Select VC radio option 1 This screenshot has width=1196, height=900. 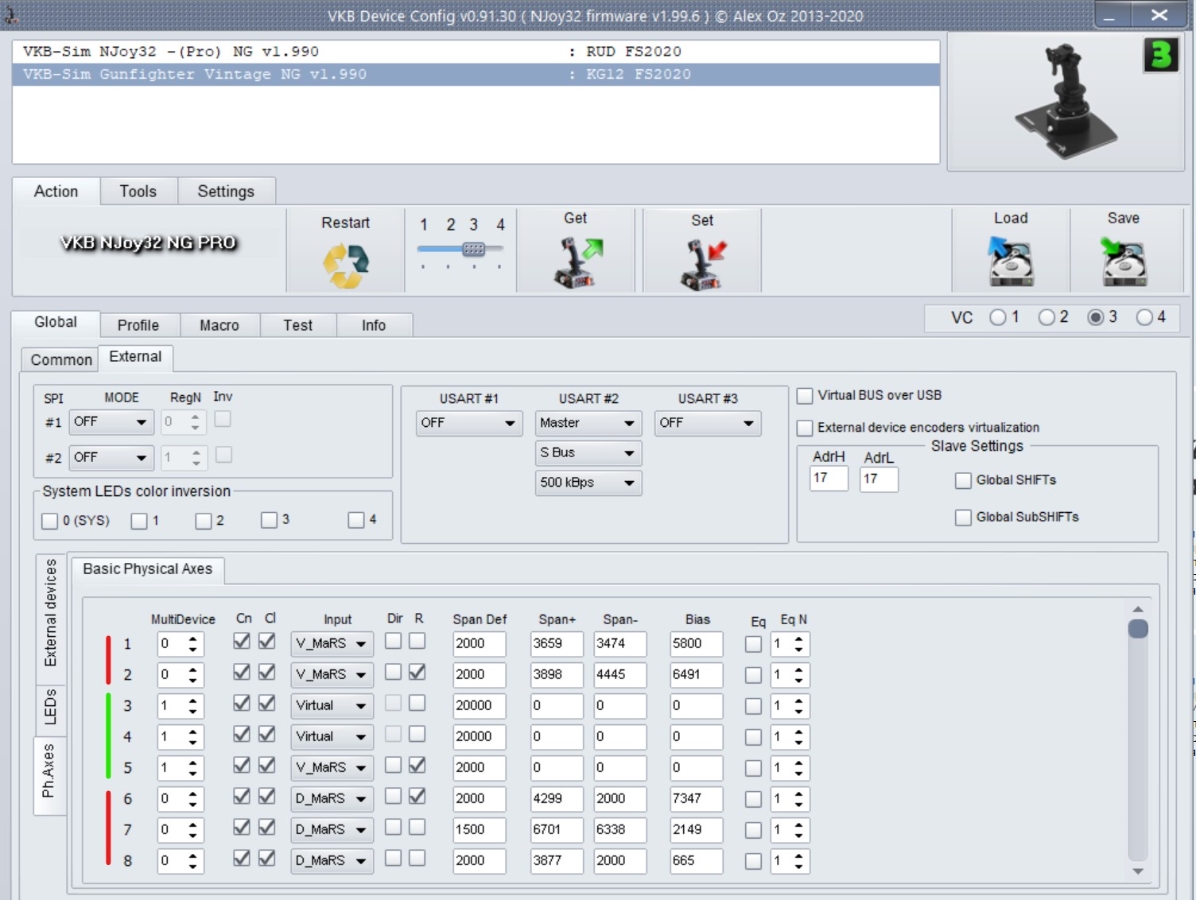pyautogui.click(x=998, y=317)
